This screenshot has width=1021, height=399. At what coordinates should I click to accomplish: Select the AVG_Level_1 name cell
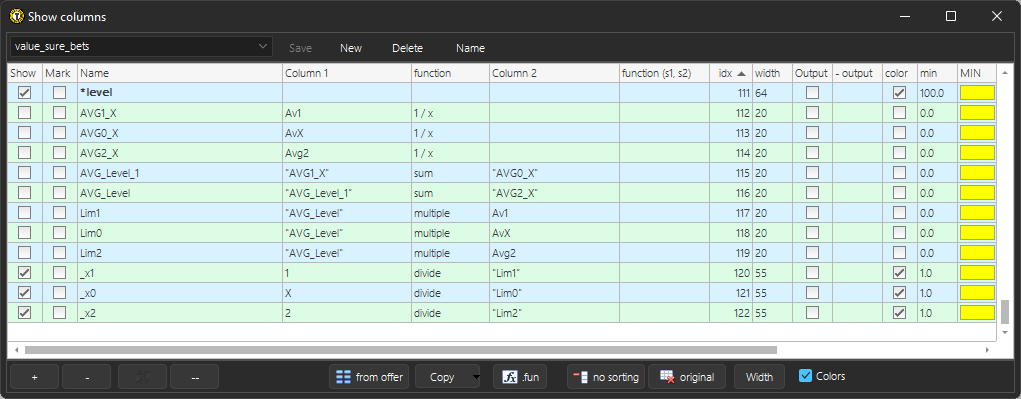coord(180,172)
